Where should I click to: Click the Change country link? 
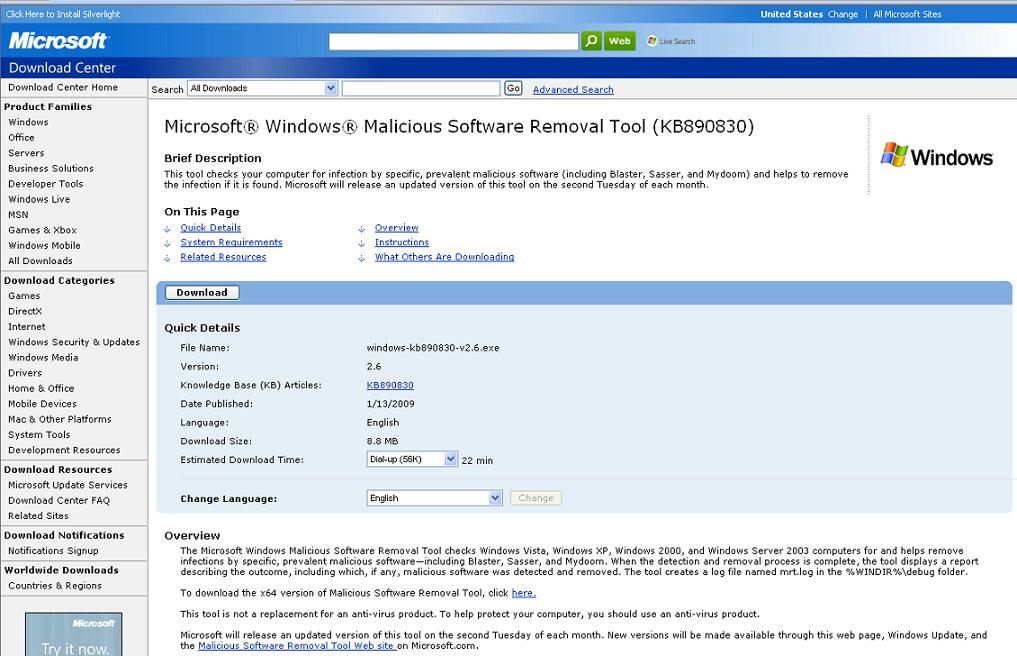coord(843,14)
